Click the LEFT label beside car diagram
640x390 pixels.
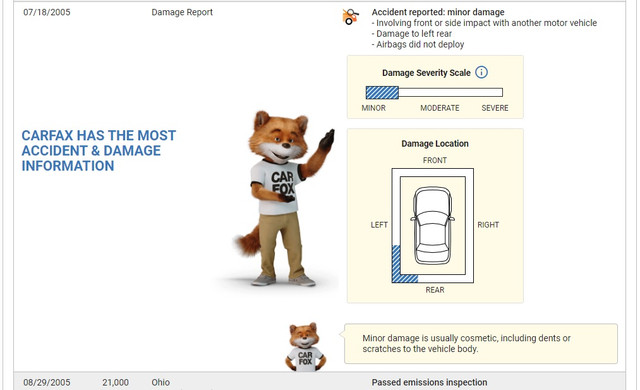pos(379,225)
